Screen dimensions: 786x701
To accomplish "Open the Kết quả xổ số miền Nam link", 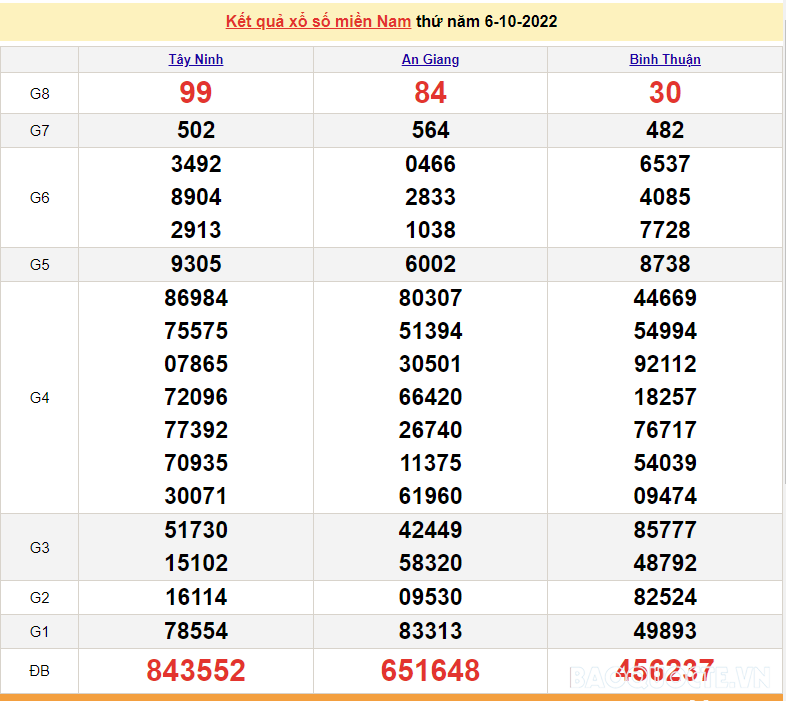I will click(x=318, y=21).
